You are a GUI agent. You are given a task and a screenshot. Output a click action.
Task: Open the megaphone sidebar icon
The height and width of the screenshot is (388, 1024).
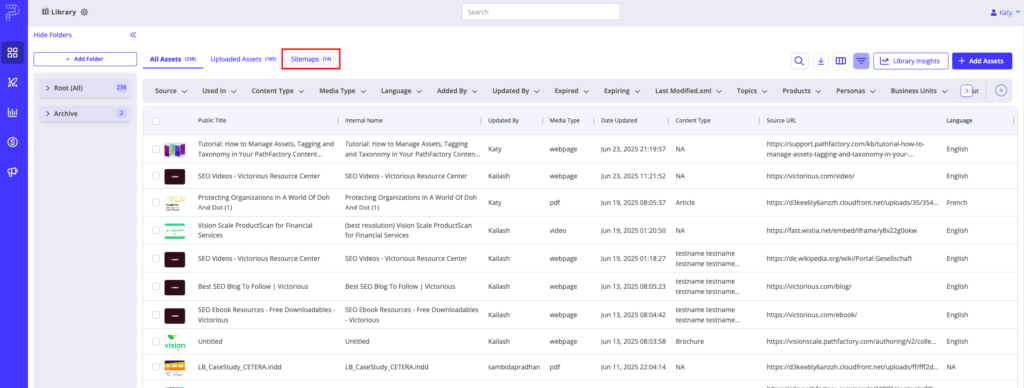point(13,172)
